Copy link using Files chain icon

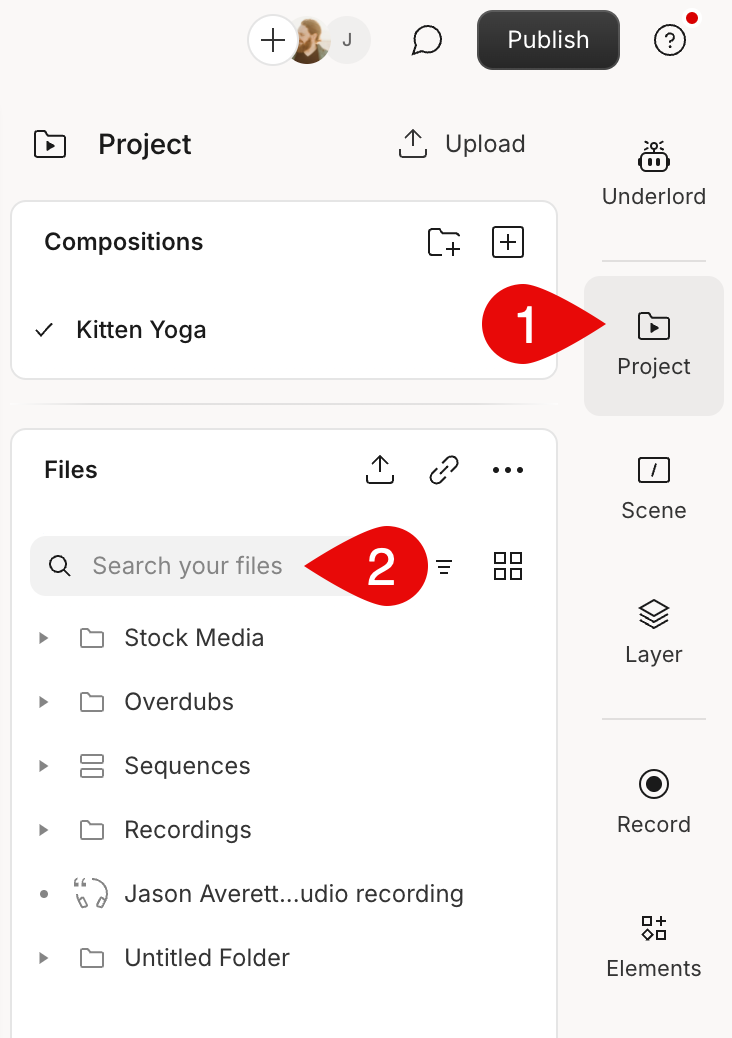443,470
